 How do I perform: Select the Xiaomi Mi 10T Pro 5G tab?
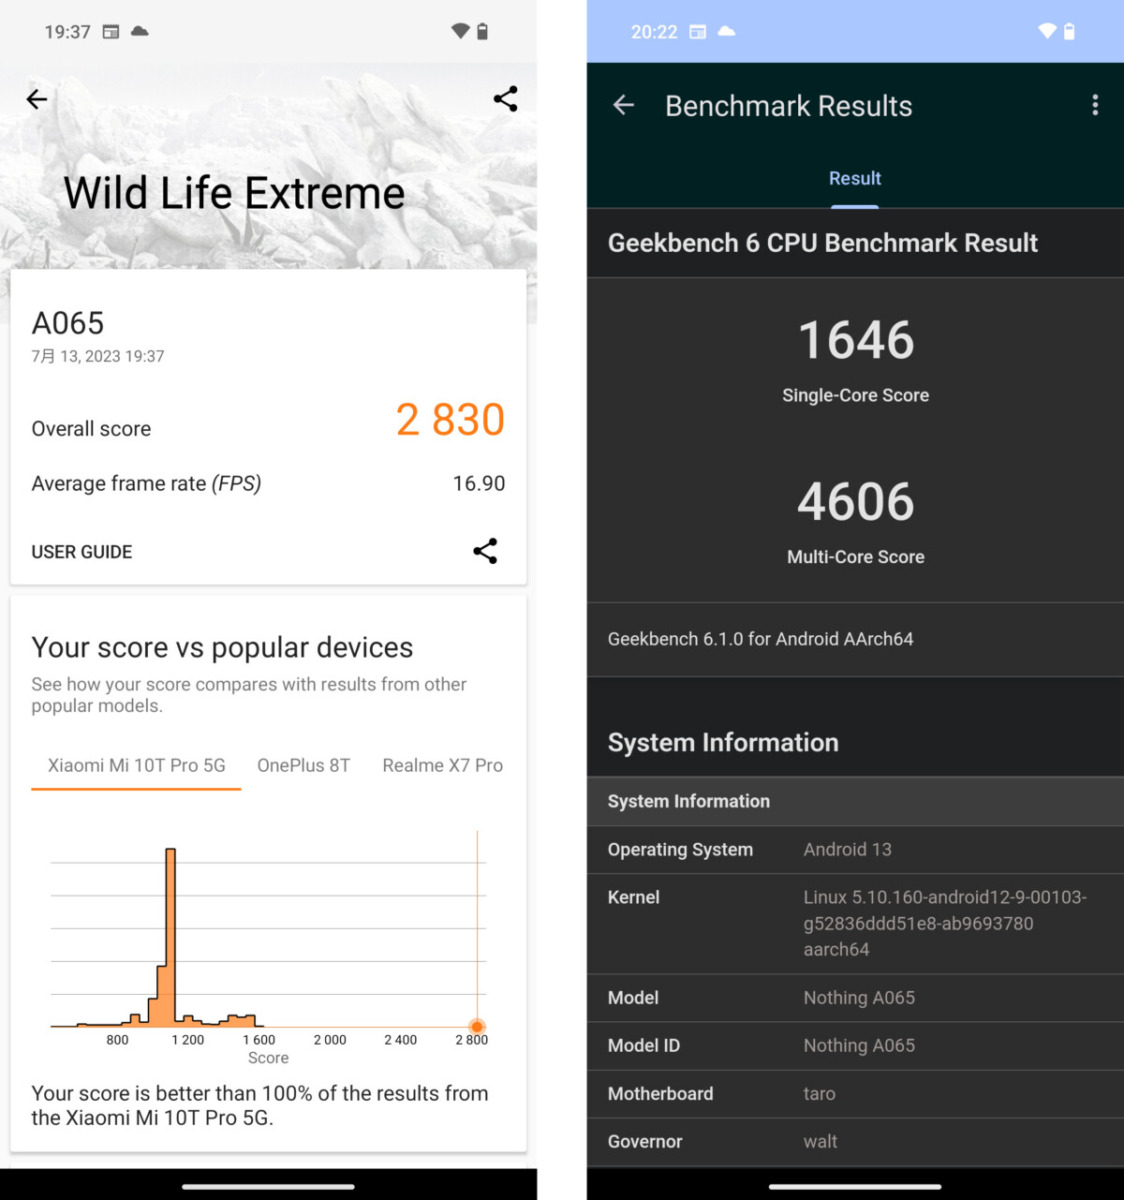pyautogui.click(x=136, y=765)
